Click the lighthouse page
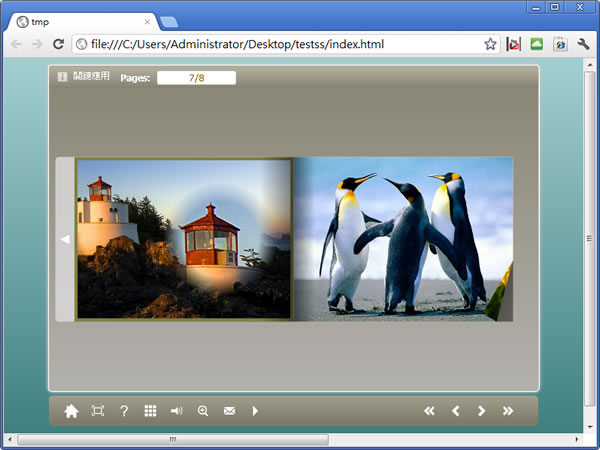Image resolution: width=600 pixels, height=450 pixels. point(184,239)
